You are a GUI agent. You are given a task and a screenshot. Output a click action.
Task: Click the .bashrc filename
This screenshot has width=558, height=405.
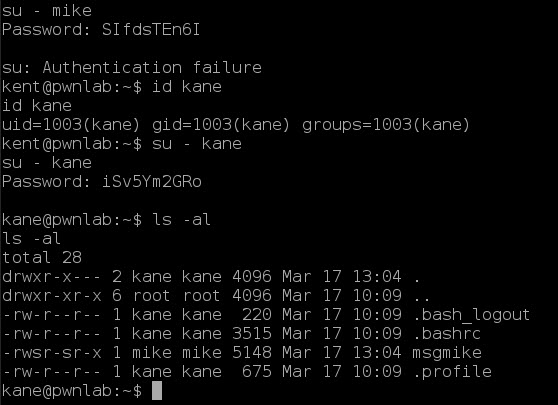[448, 334]
